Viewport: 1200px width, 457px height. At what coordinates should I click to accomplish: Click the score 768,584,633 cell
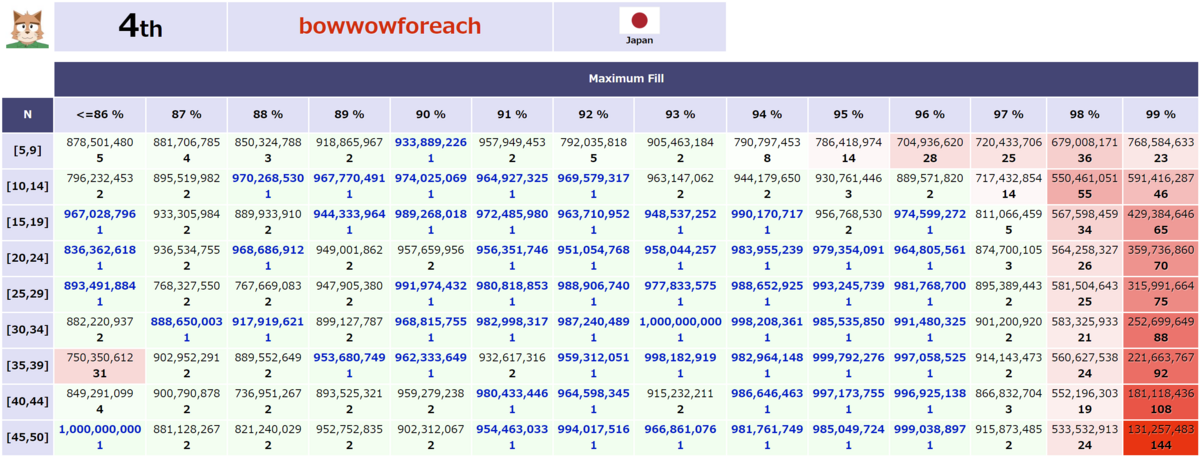[1160, 150]
